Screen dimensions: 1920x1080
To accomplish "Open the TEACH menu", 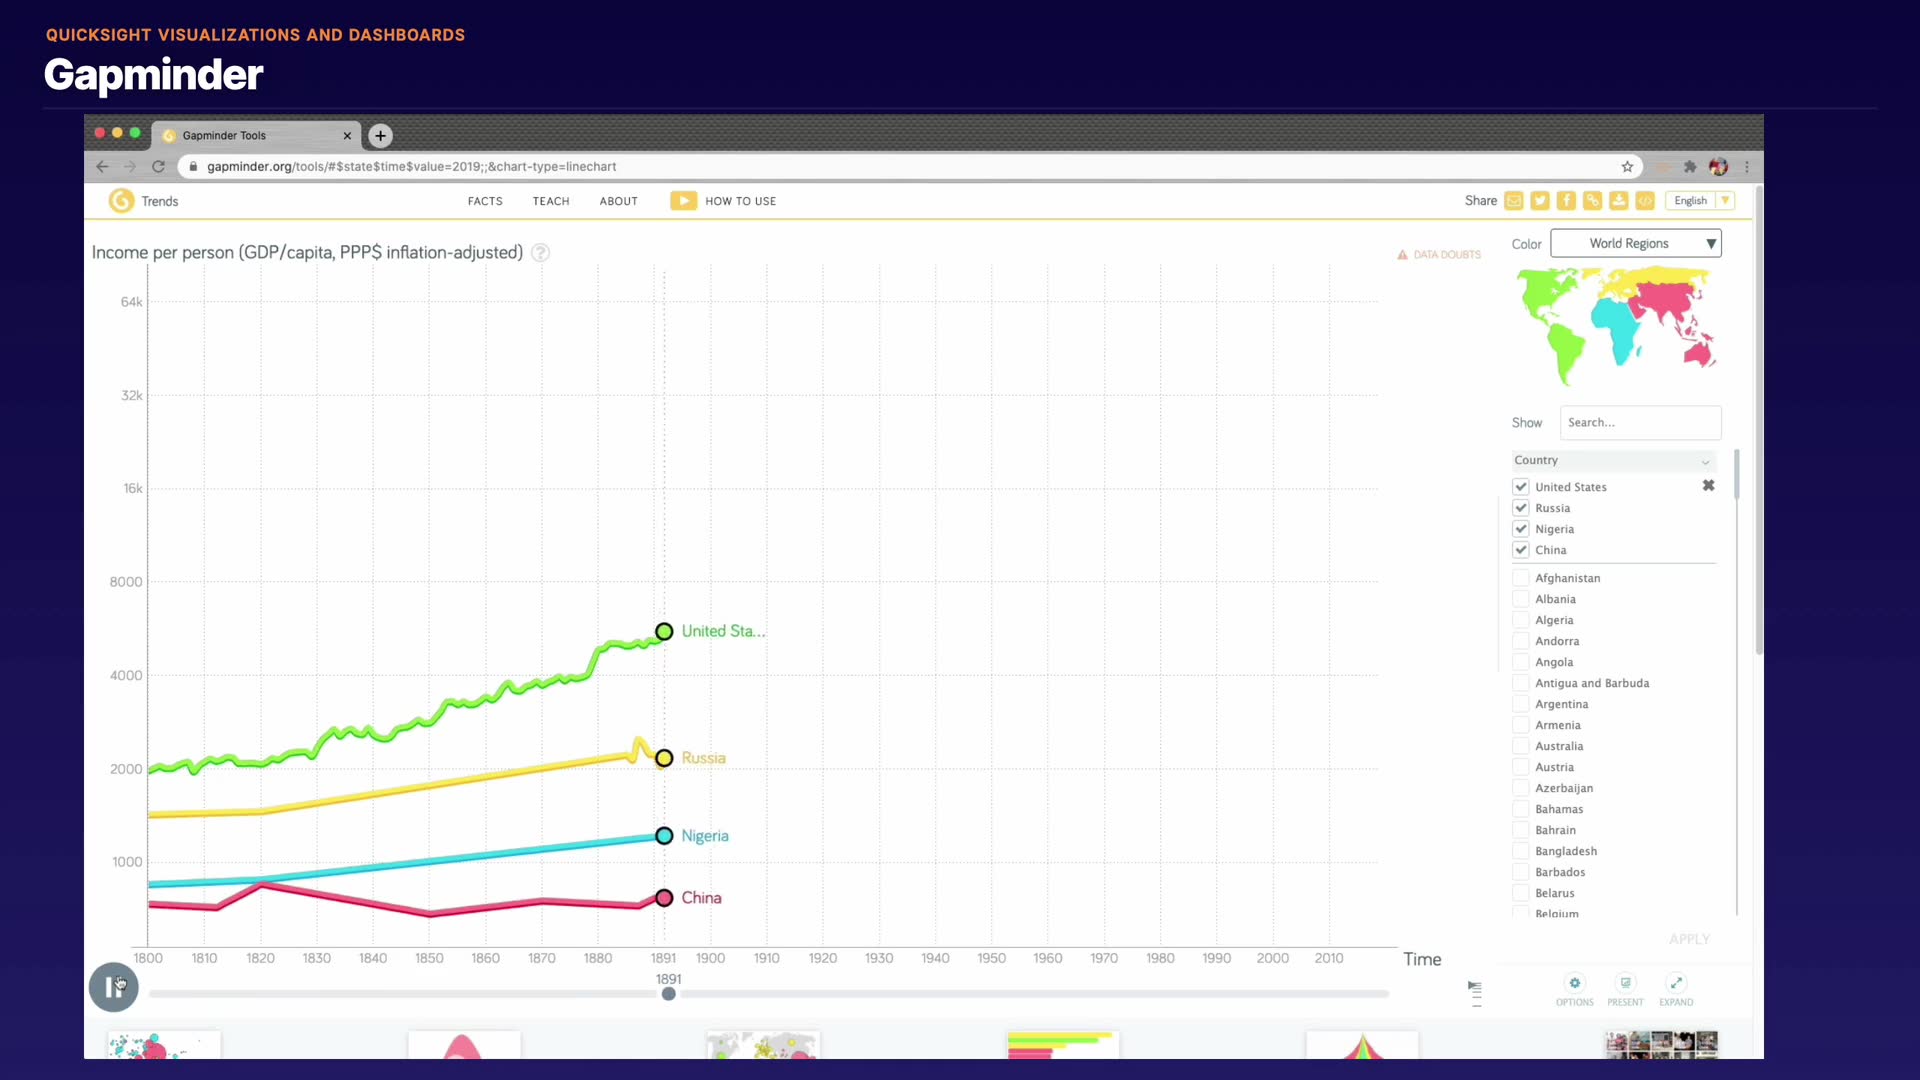I will tap(551, 201).
